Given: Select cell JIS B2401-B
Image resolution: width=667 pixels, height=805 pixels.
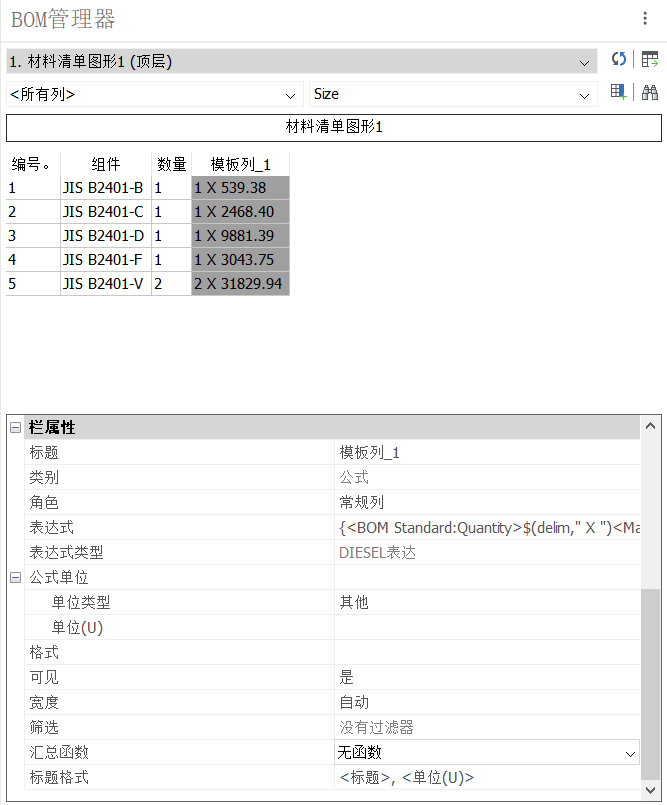Looking at the screenshot, I should coord(106,188).
